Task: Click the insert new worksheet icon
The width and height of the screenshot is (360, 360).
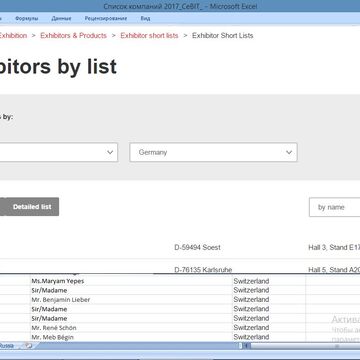Action: [29, 346]
